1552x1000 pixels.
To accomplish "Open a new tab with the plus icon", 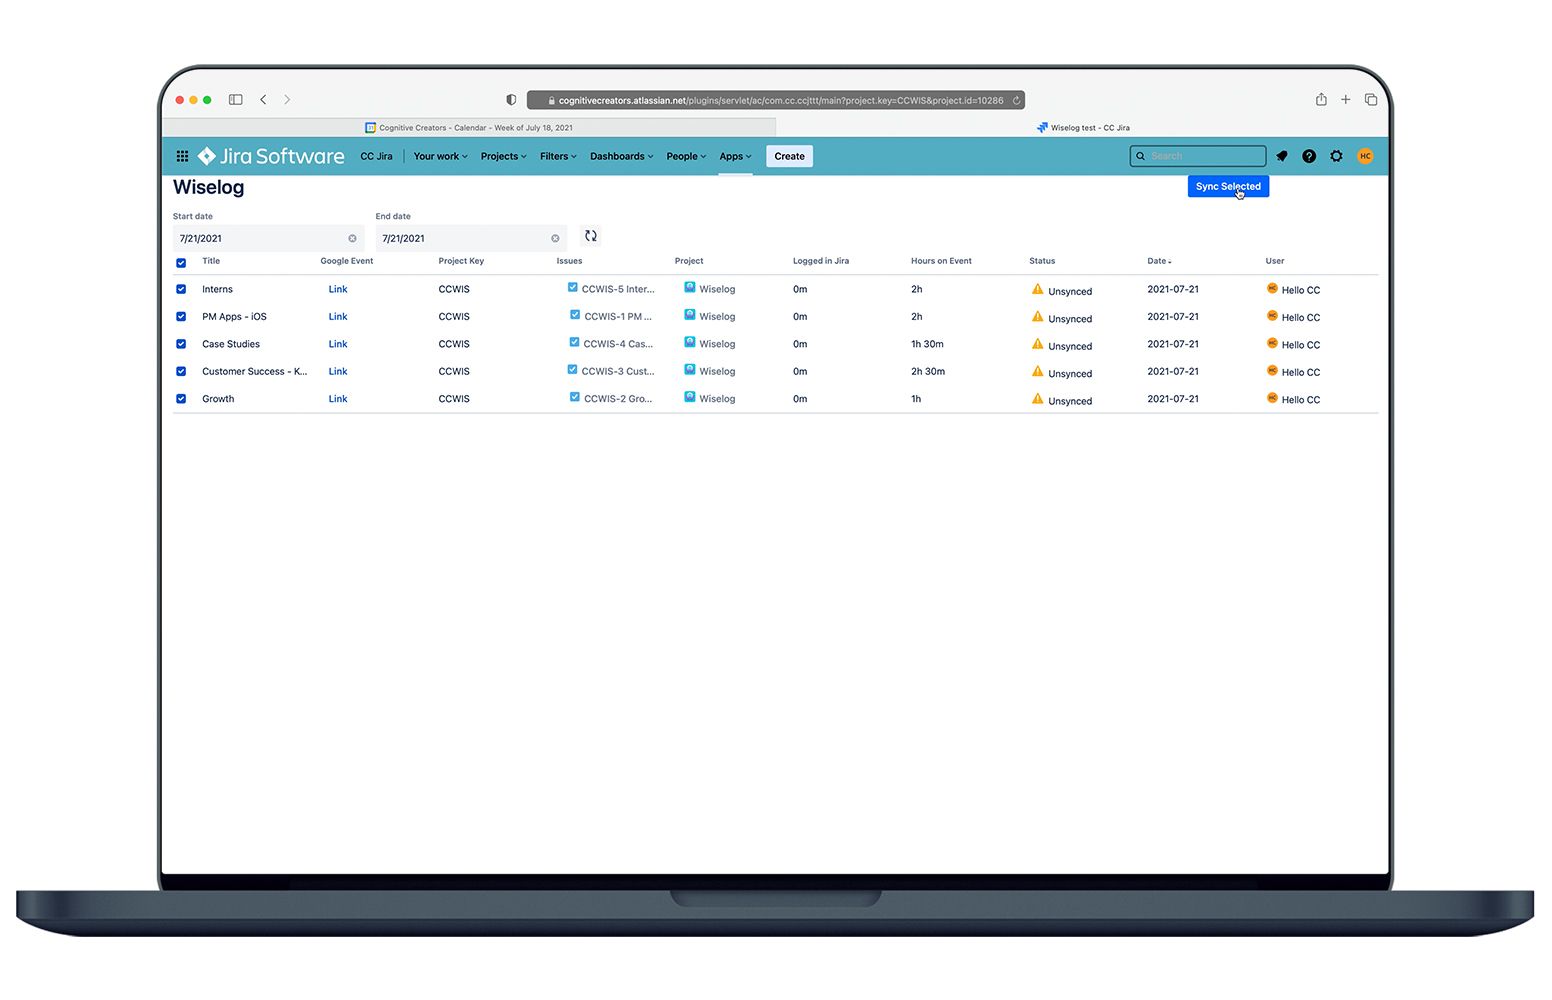I will [x=1346, y=99].
